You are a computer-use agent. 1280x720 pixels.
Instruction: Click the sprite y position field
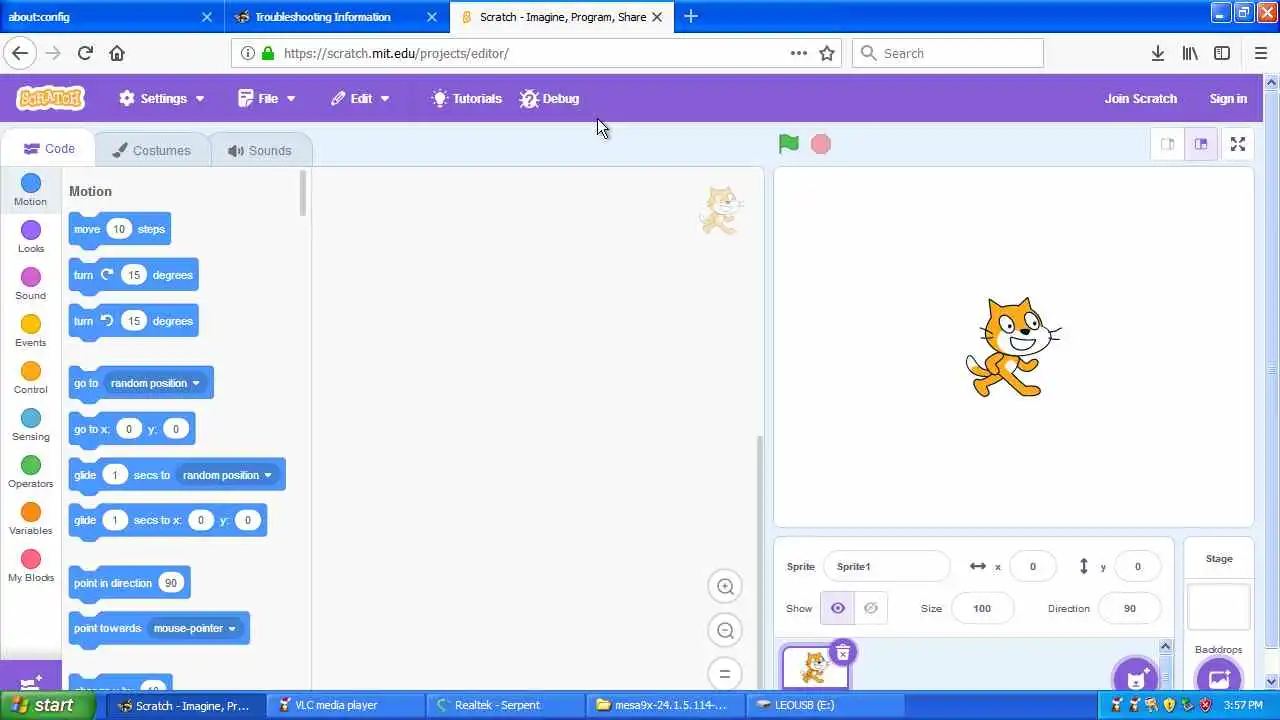[x=1137, y=566]
